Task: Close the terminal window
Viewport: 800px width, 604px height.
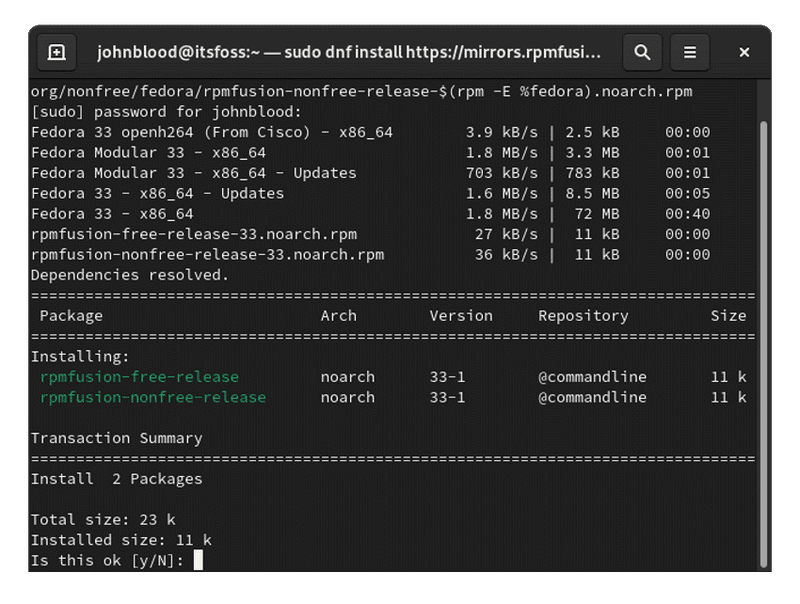Action: click(745, 51)
